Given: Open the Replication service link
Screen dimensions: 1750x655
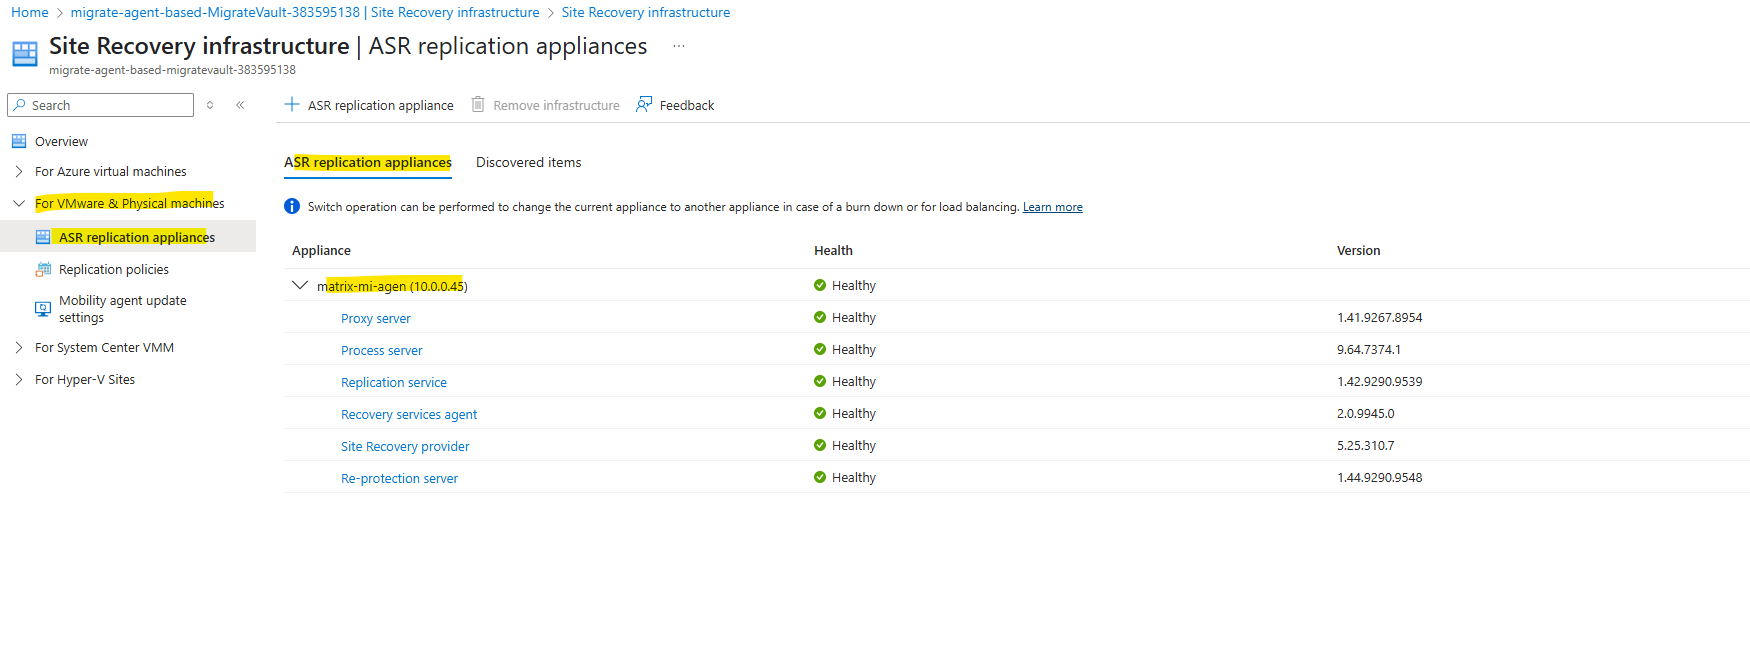Looking at the screenshot, I should [x=394, y=382].
